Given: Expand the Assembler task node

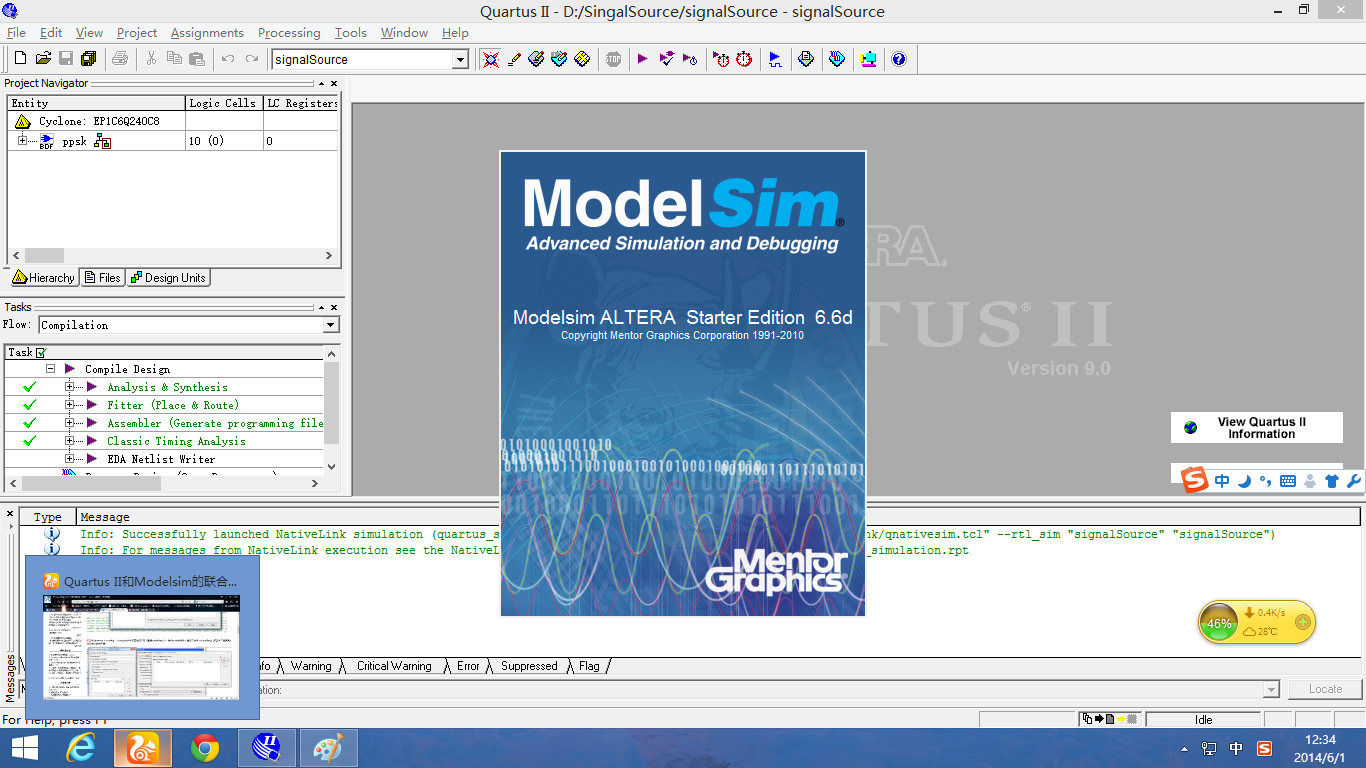Looking at the screenshot, I should point(70,423).
